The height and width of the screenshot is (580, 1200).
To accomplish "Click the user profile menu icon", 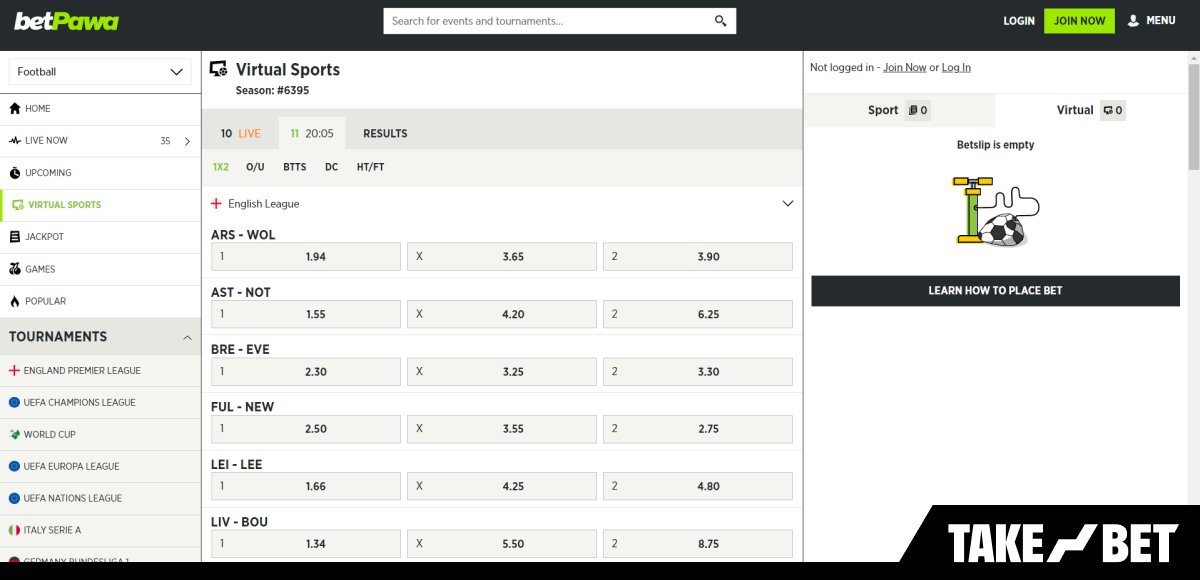I will tap(1133, 20).
